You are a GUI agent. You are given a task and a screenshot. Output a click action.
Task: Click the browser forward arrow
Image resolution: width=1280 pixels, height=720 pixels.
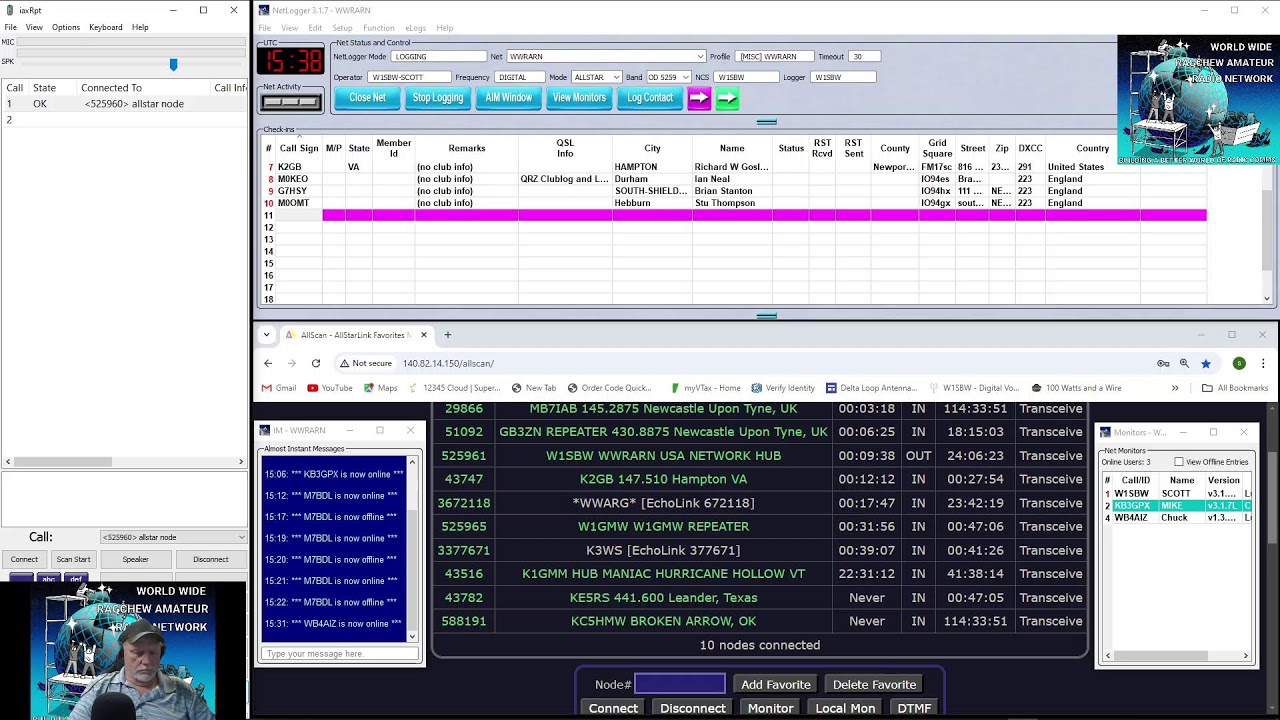(x=292, y=363)
